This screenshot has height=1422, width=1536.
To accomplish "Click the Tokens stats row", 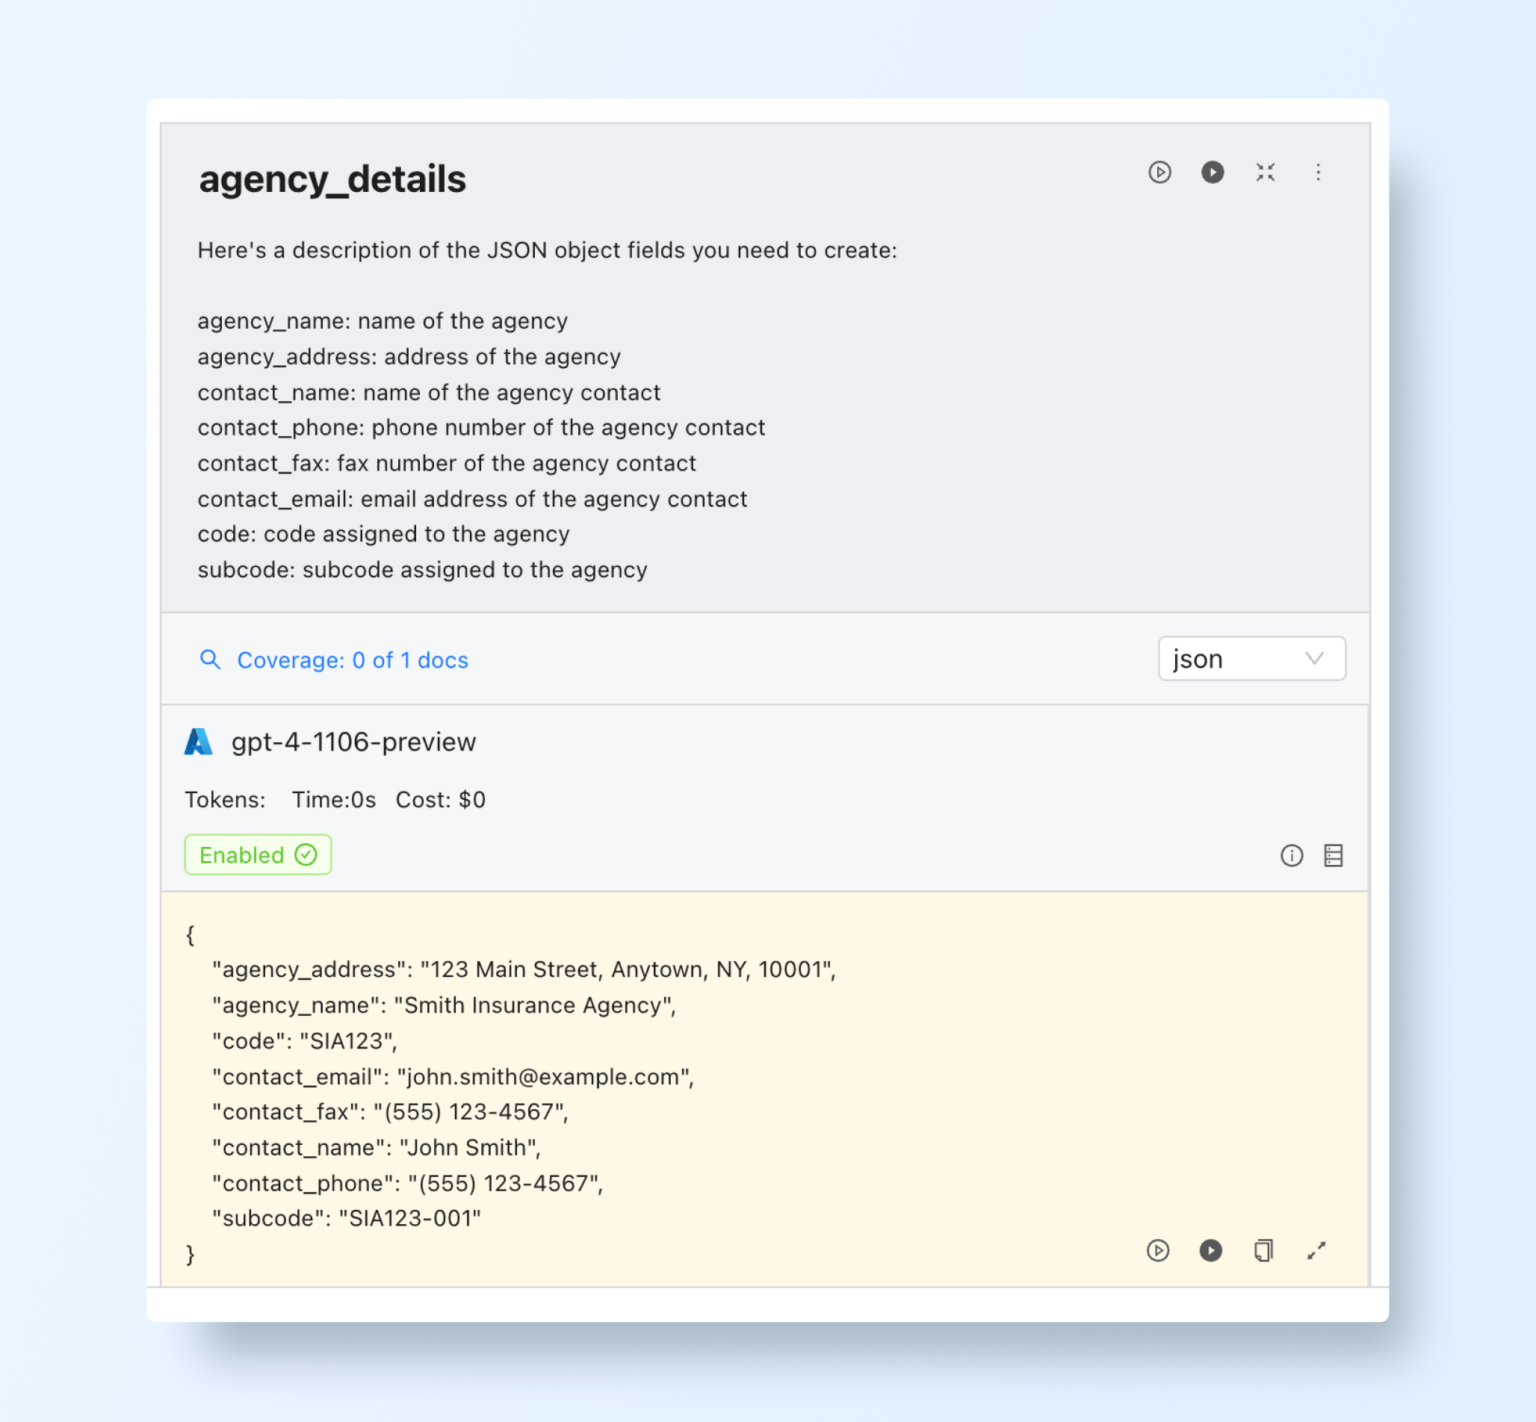I will click(x=335, y=799).
